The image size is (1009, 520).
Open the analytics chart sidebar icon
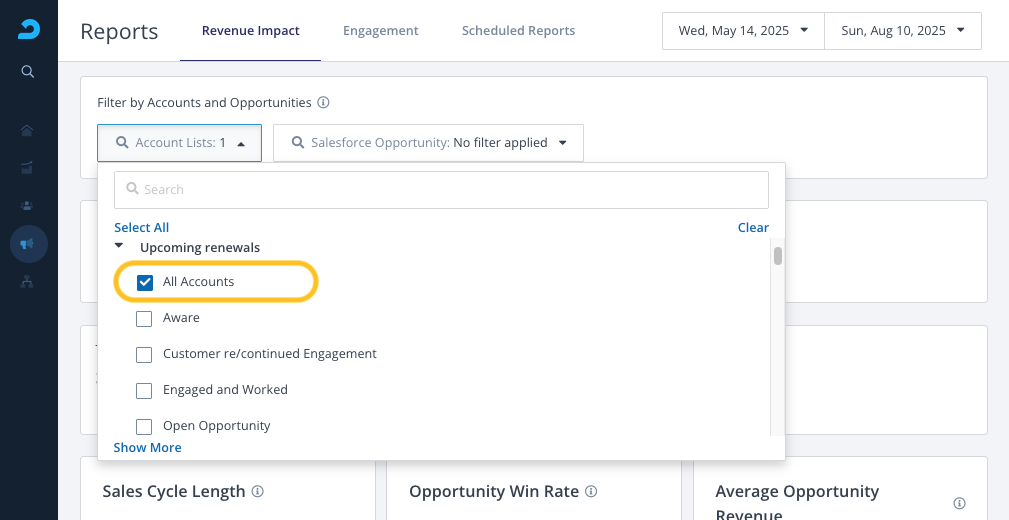[x=28, y=167]
